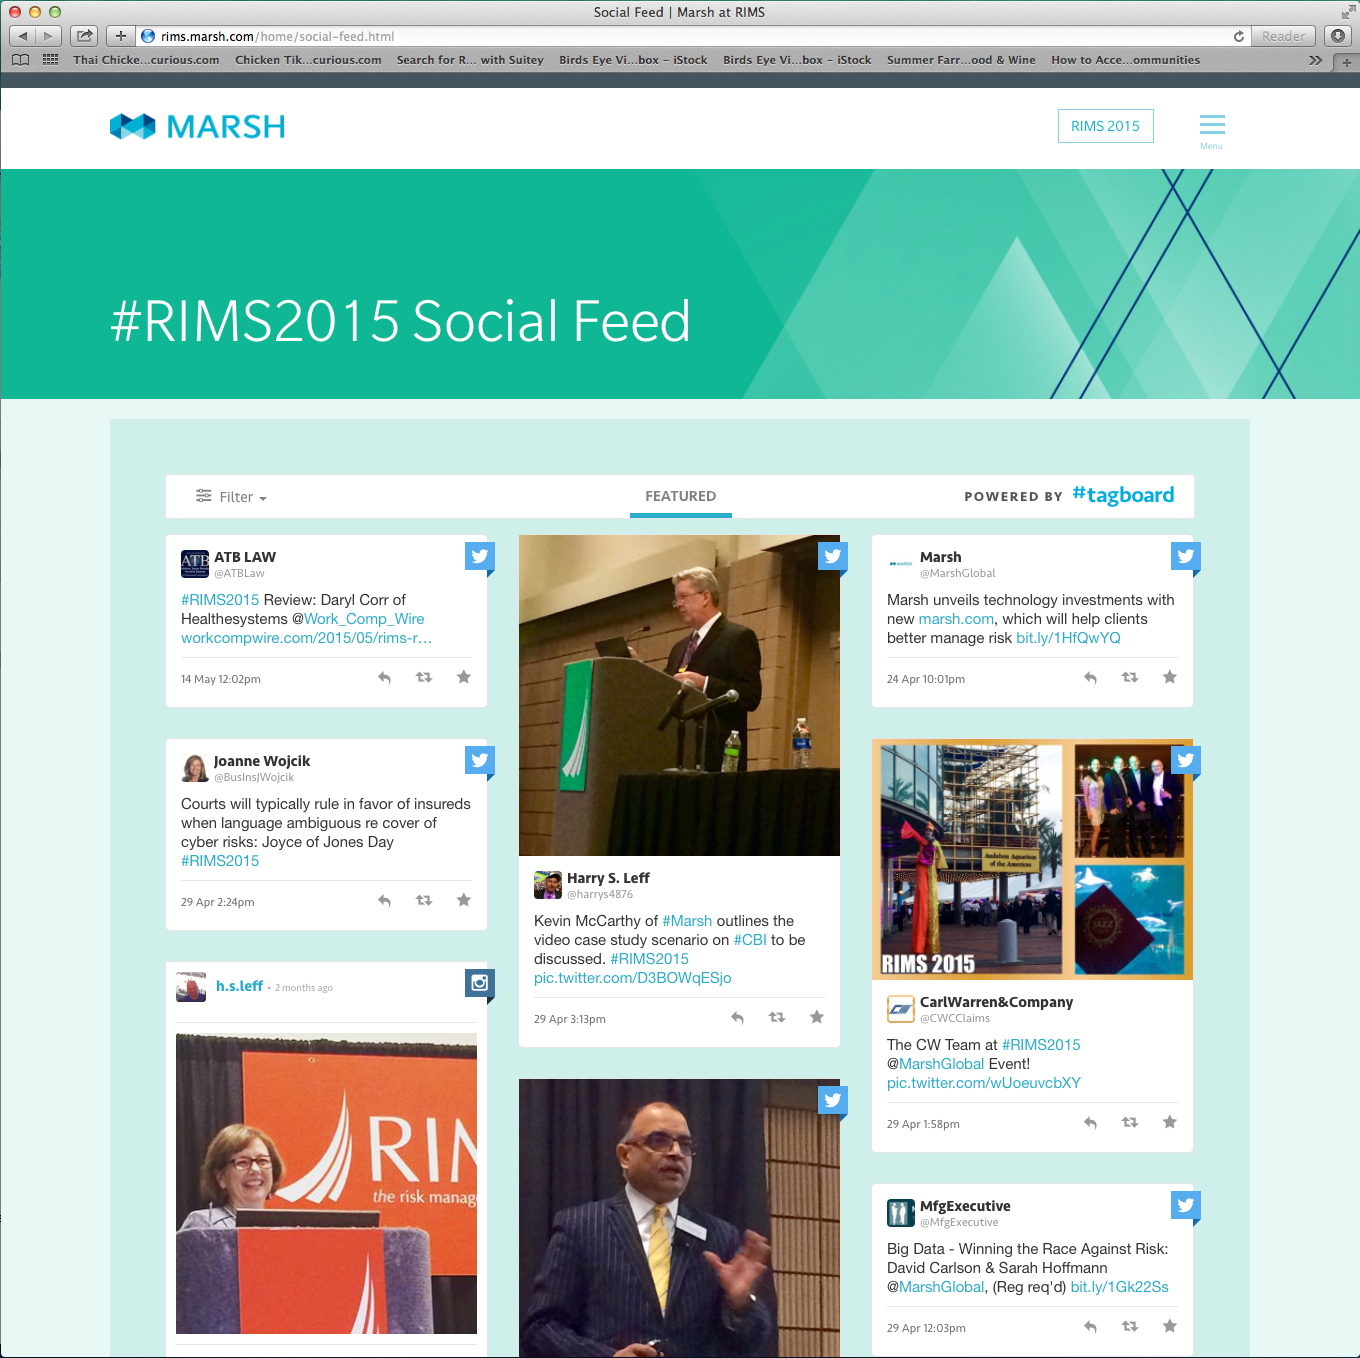Image resolution: width=1360 pixels, height=1358 pixels.
Task: Open the #tagboard link
Action: click(1123, 495)
